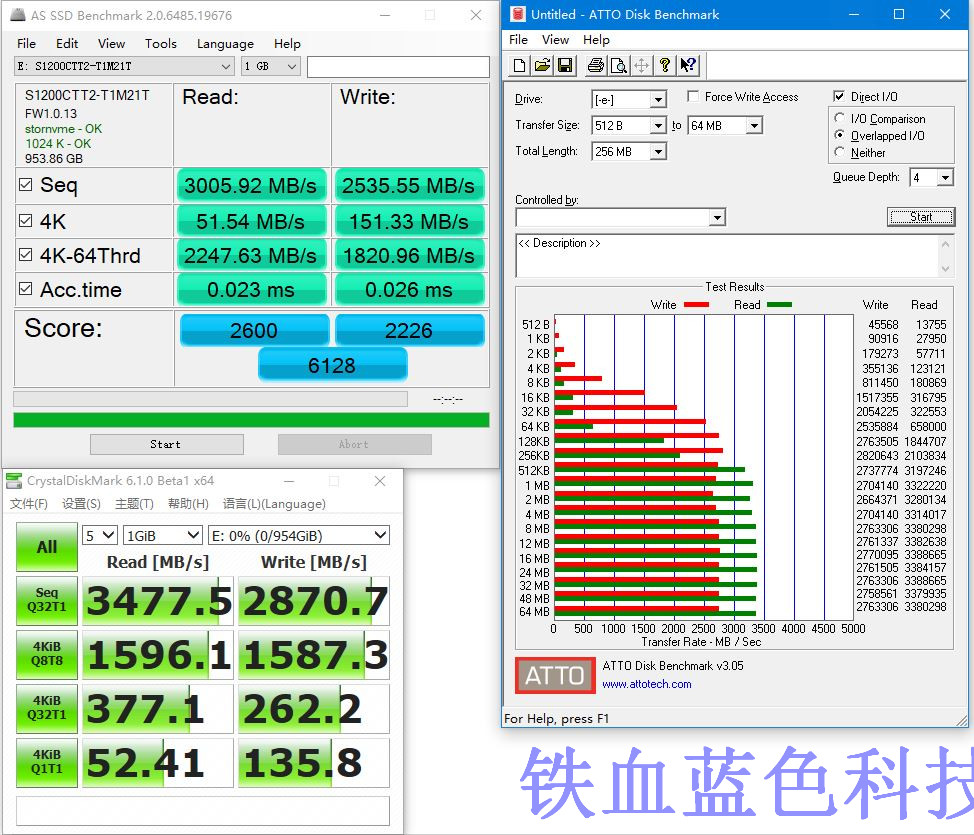The width and height of the screenshot is (974, 835).
Task: Click the ATTO logo badge
Action: [554, 676]
